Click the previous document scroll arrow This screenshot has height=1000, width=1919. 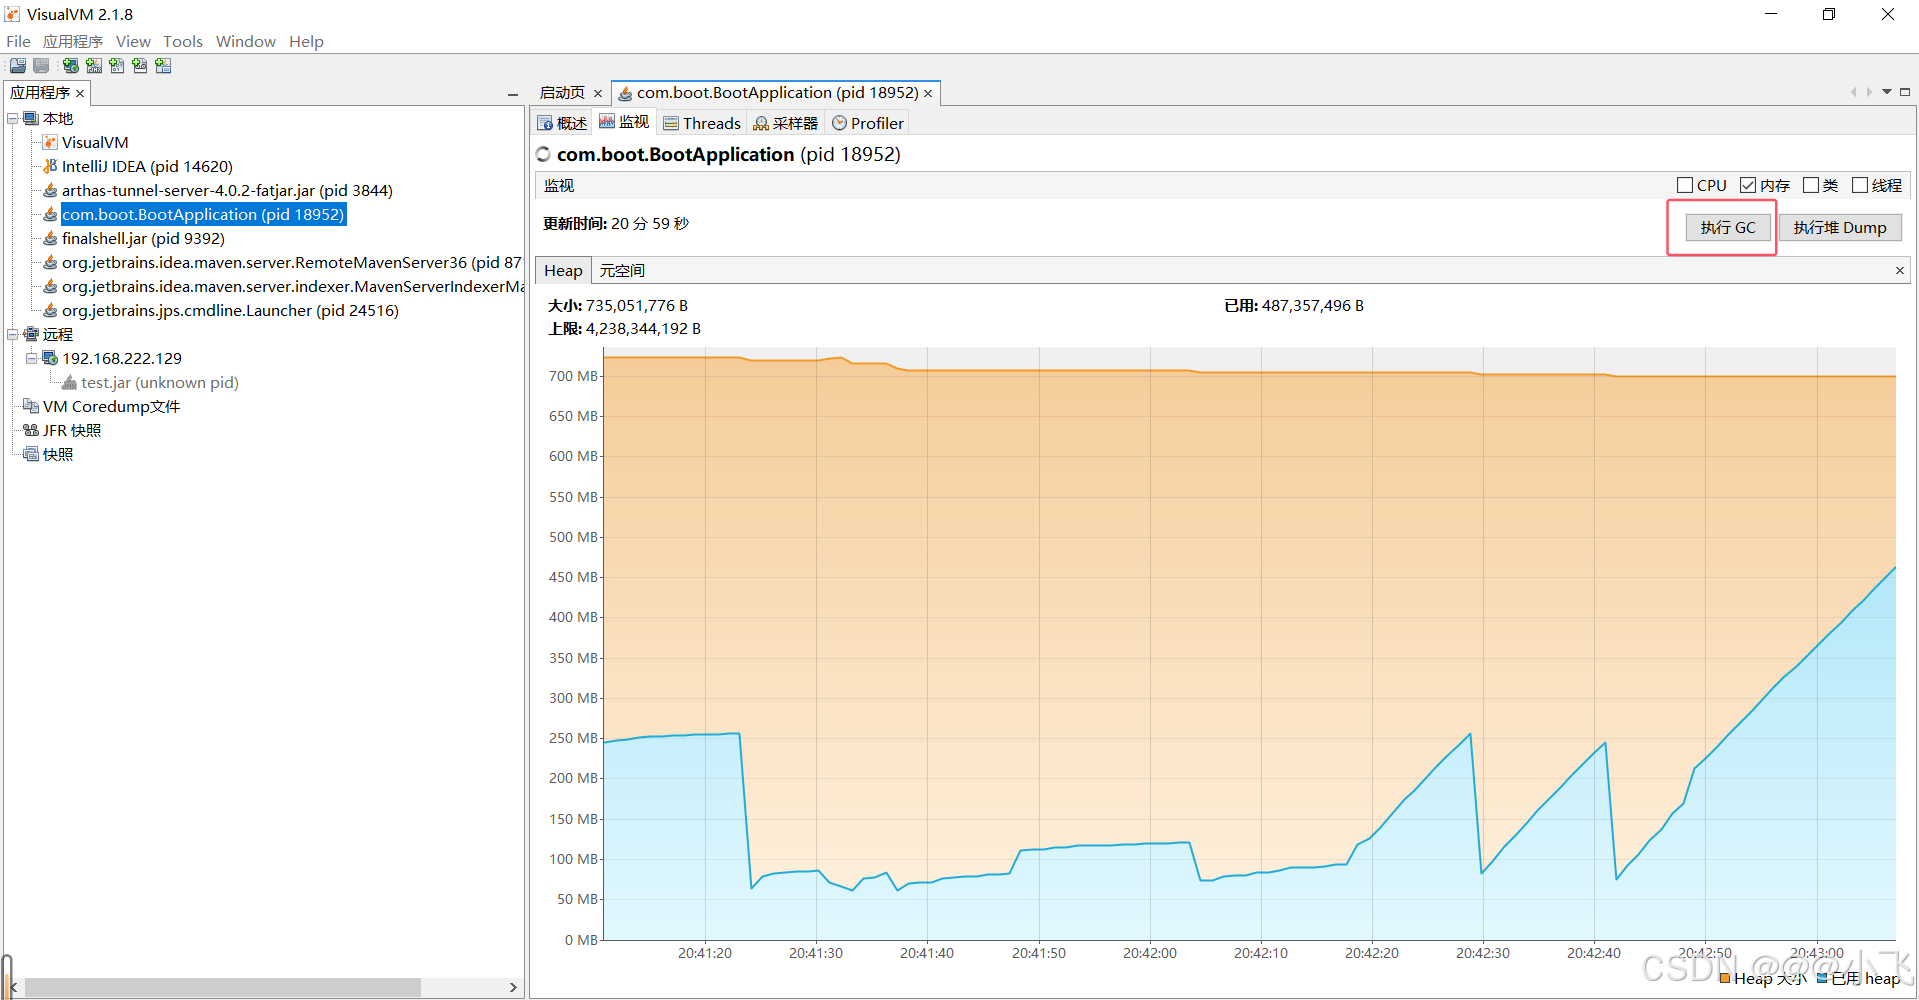click(x=1853, y=92)
